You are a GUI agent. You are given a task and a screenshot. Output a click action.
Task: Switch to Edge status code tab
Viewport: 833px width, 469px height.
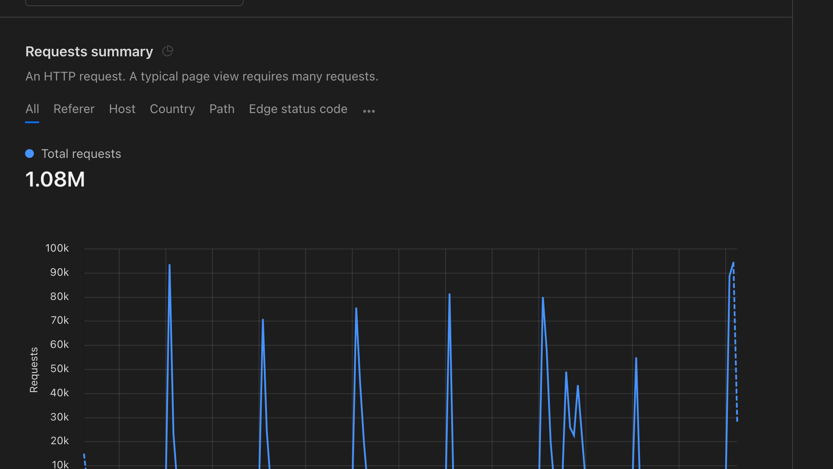pos(298,109)
